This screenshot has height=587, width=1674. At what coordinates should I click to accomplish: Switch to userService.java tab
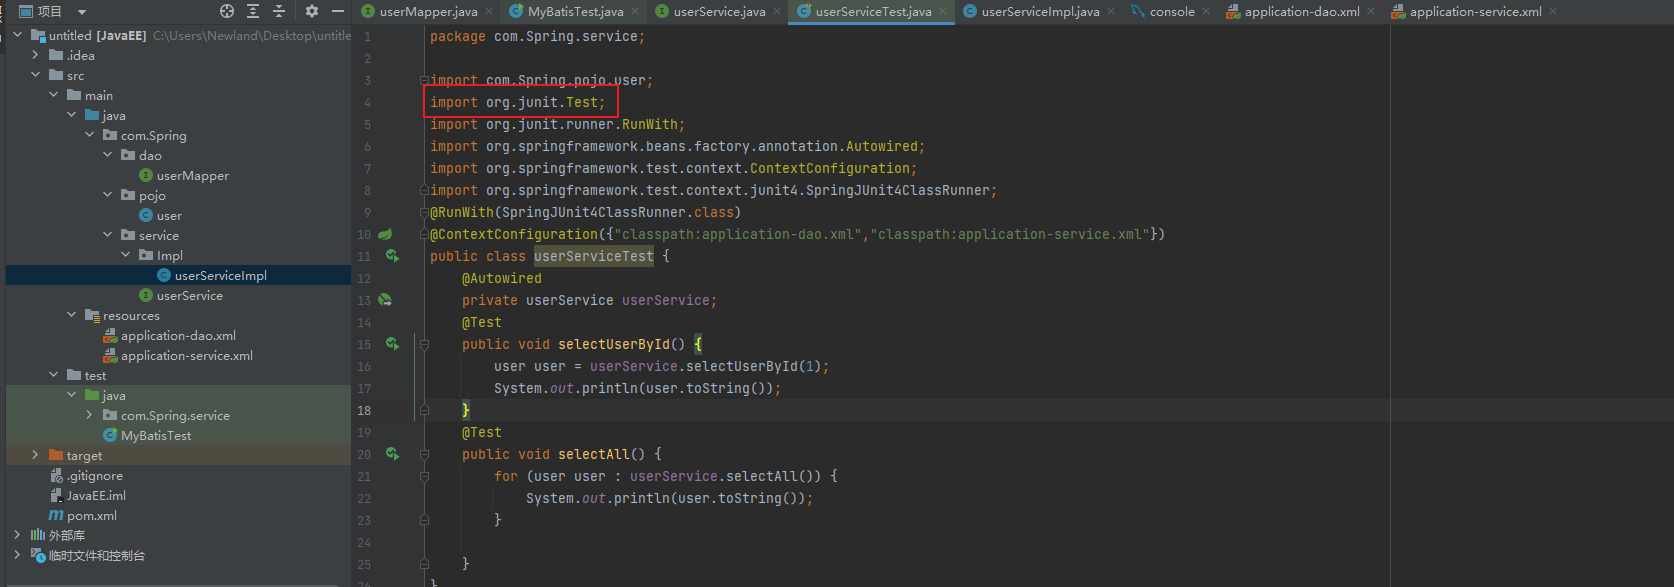719,12
